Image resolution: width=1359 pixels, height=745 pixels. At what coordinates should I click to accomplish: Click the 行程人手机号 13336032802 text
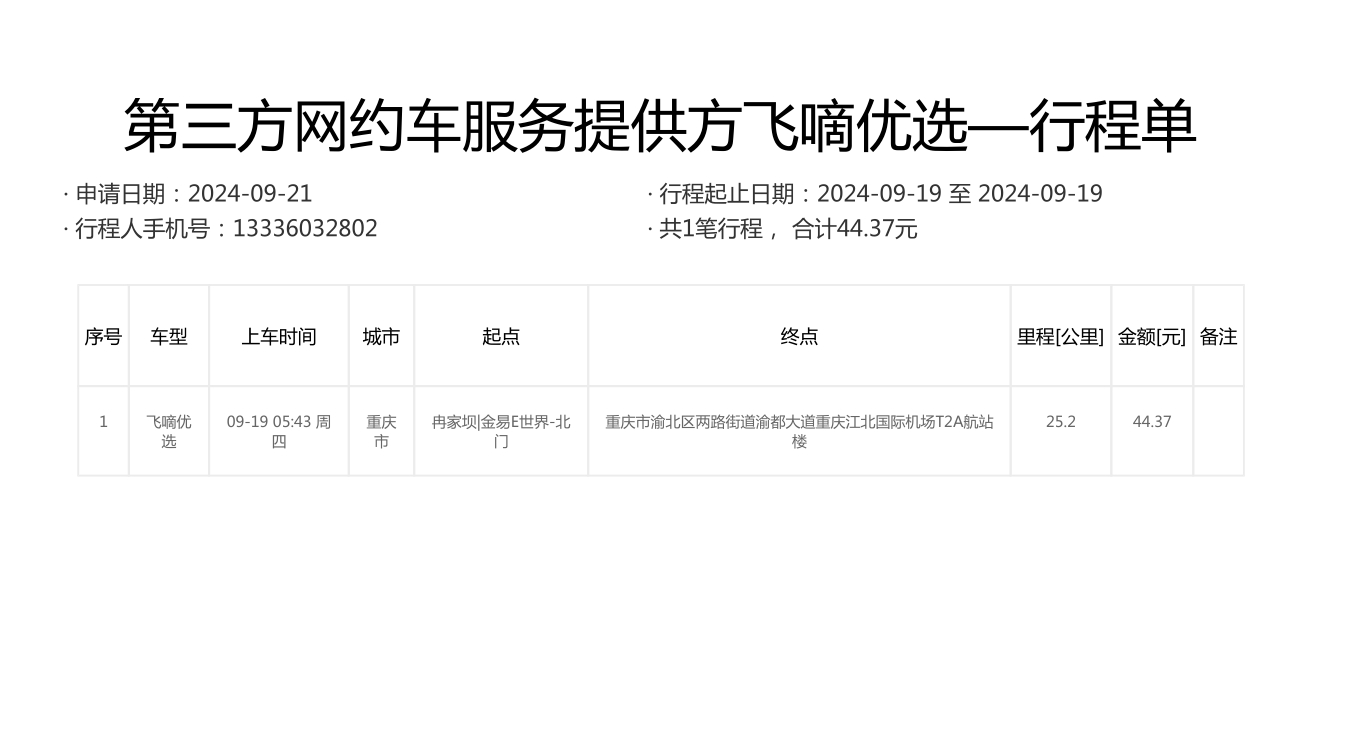(x=221, y=229)
